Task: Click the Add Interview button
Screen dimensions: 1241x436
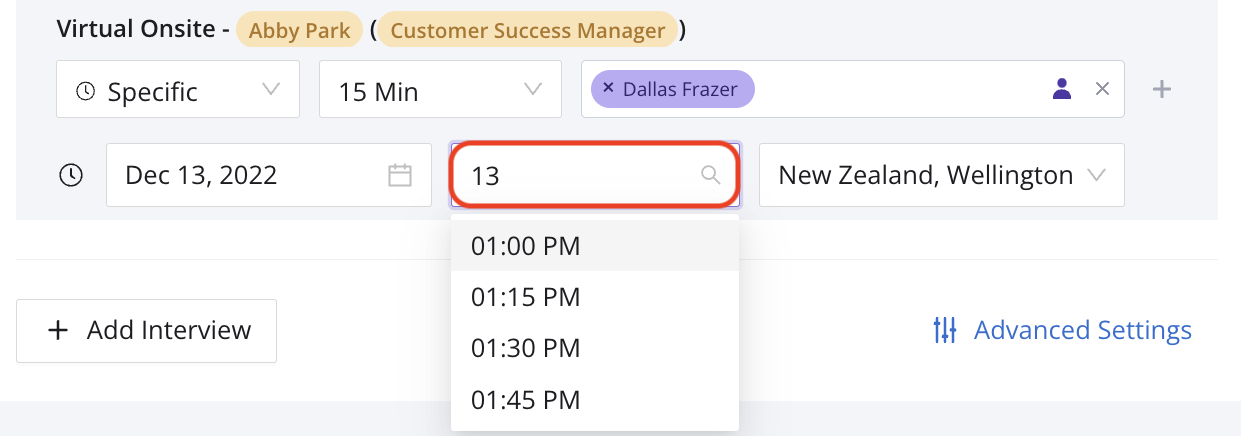Action: [x=147, y=330]
